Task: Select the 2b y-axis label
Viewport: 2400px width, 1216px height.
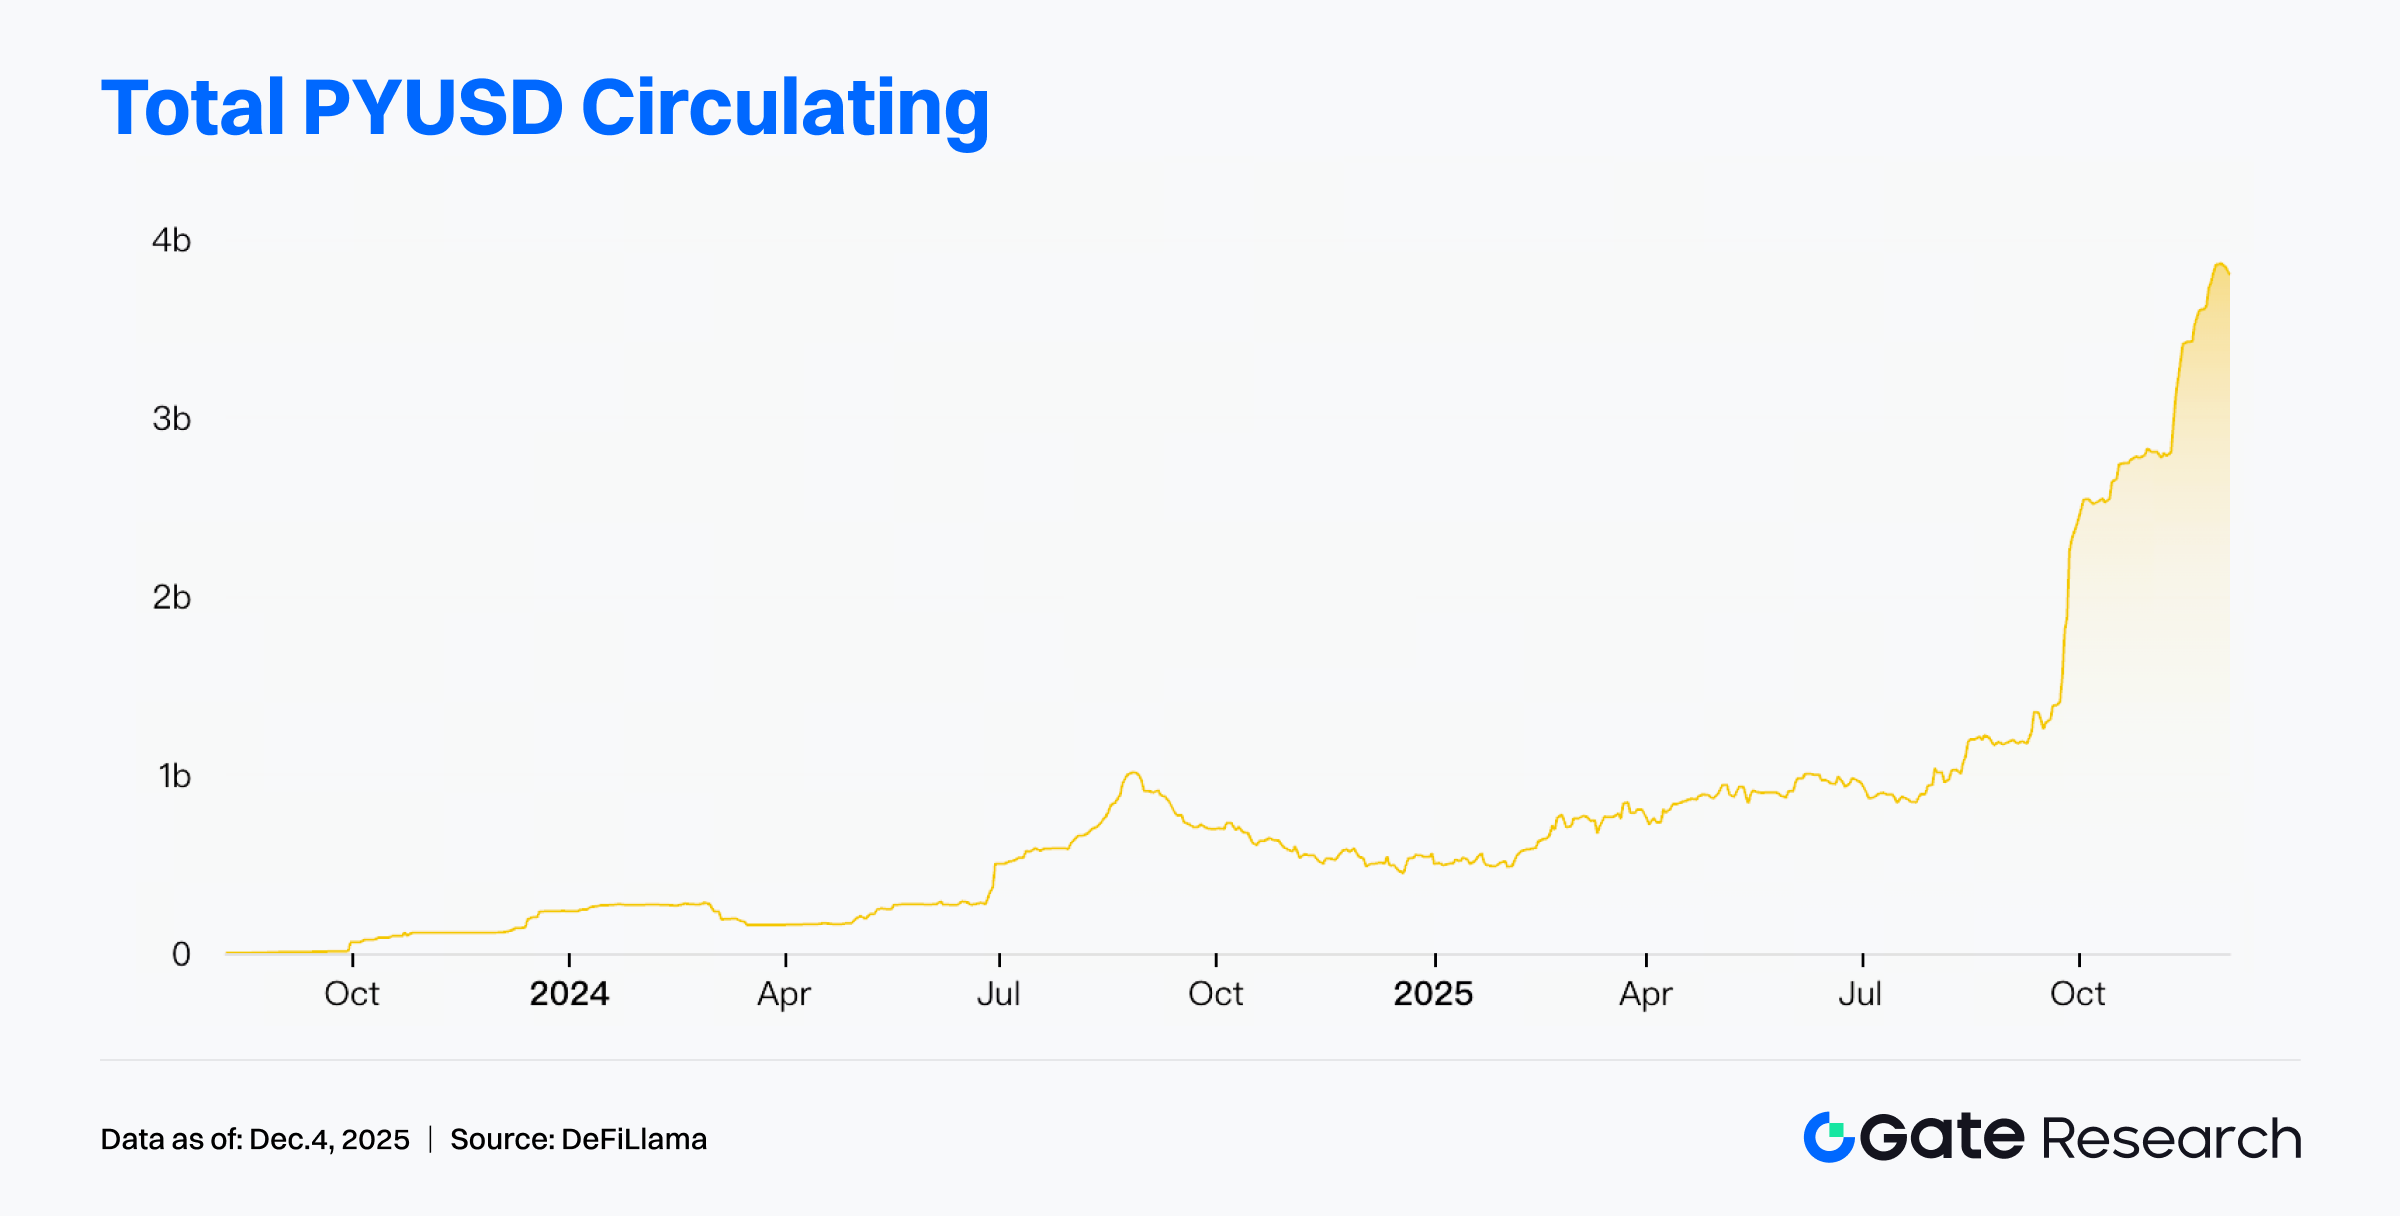Action: click(171, 597)
